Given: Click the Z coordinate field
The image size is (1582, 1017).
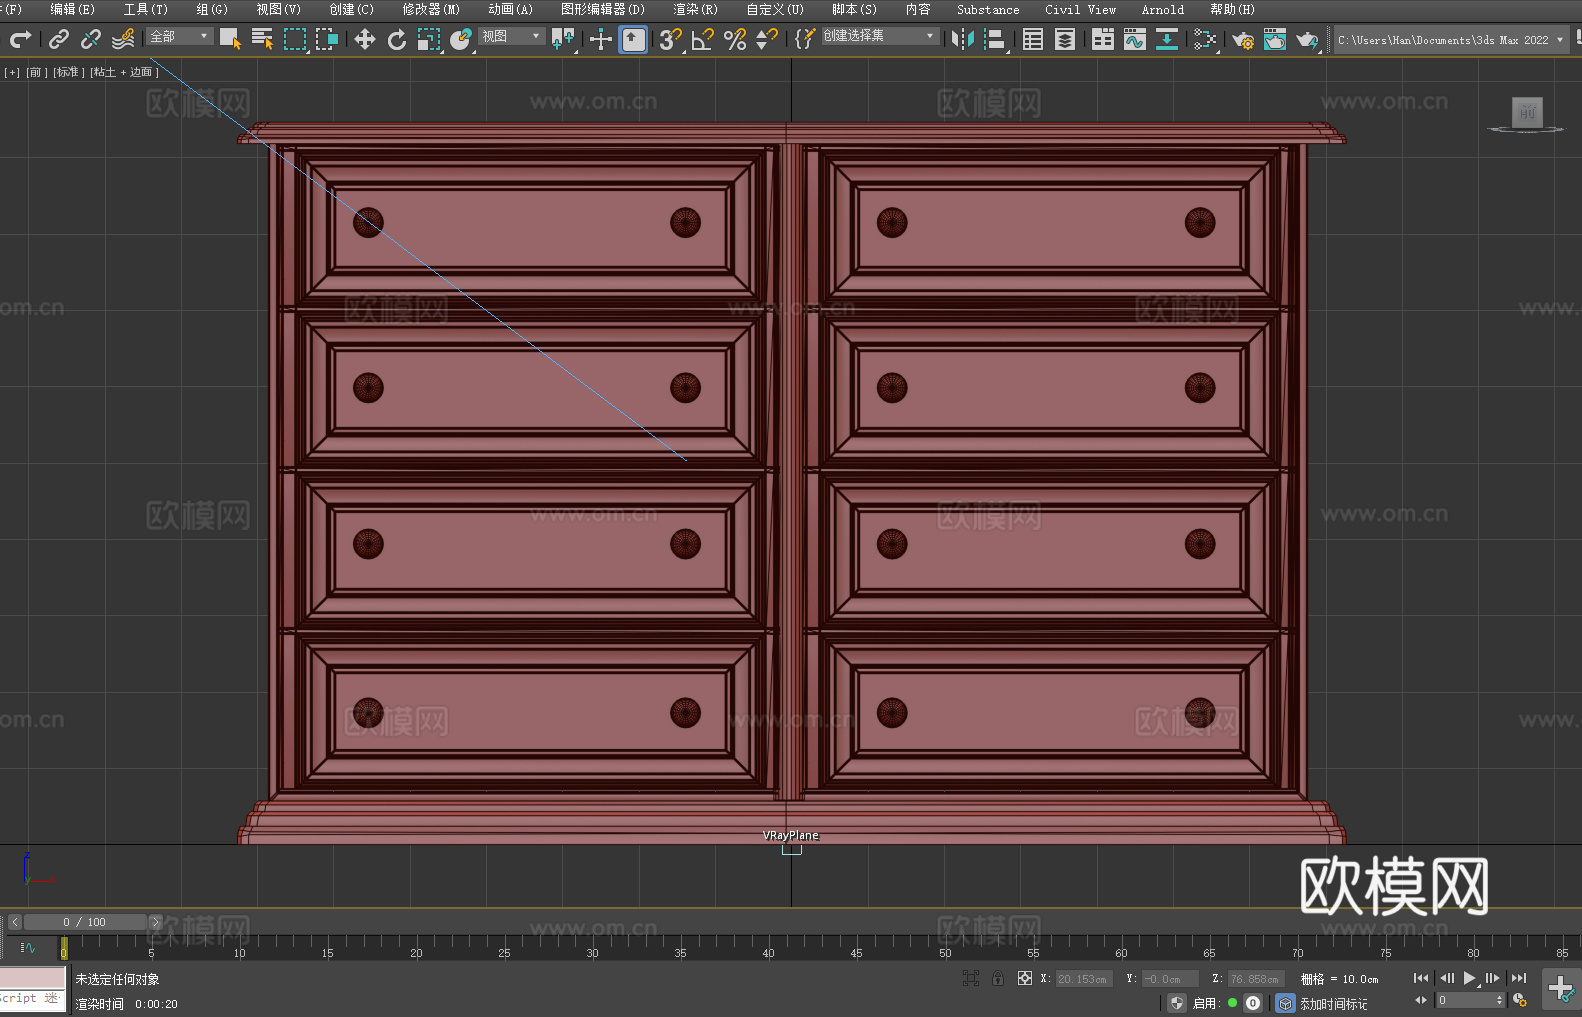Looking at the screenshot, I should (1255, 979).
